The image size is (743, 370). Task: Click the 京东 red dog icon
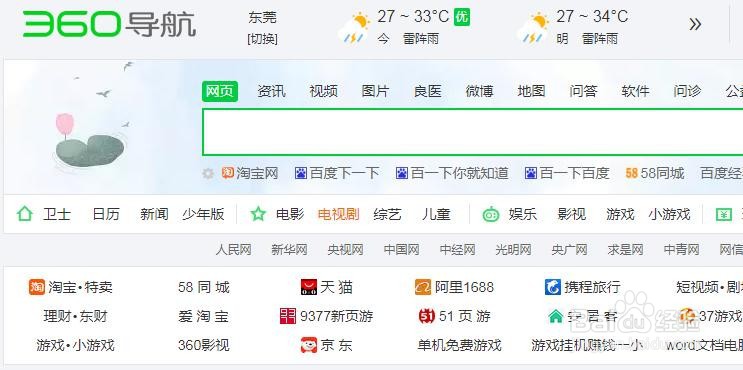pyautogui.click(x=309, y=345)
